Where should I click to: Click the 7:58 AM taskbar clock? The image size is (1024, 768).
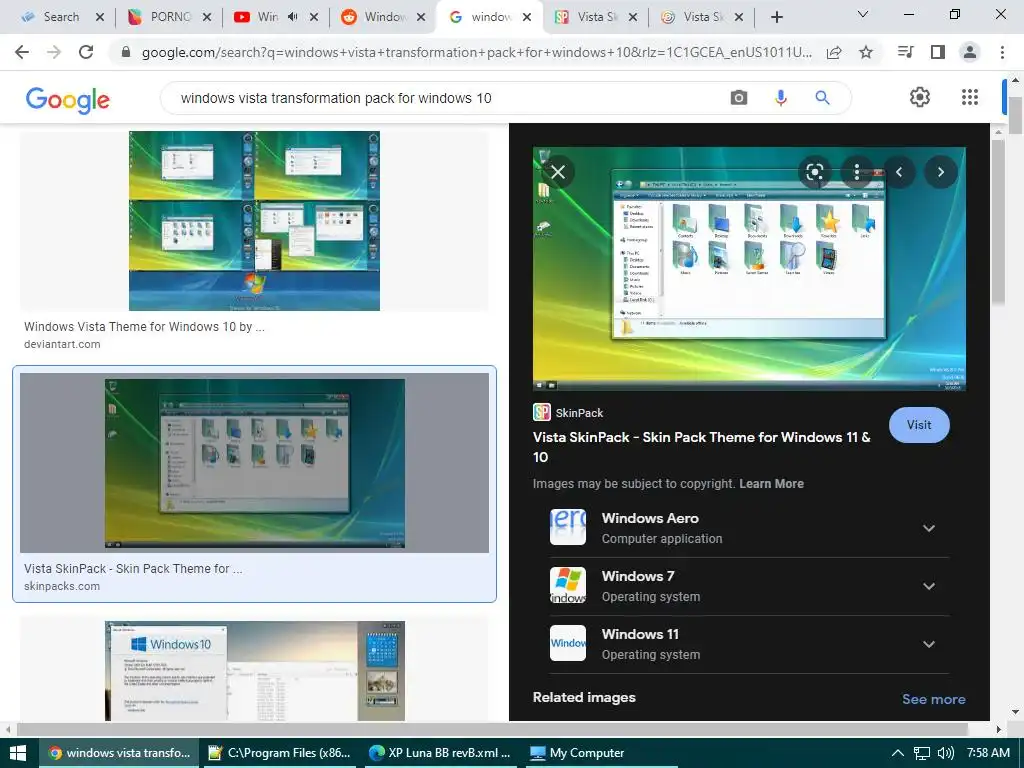(988, 753)
